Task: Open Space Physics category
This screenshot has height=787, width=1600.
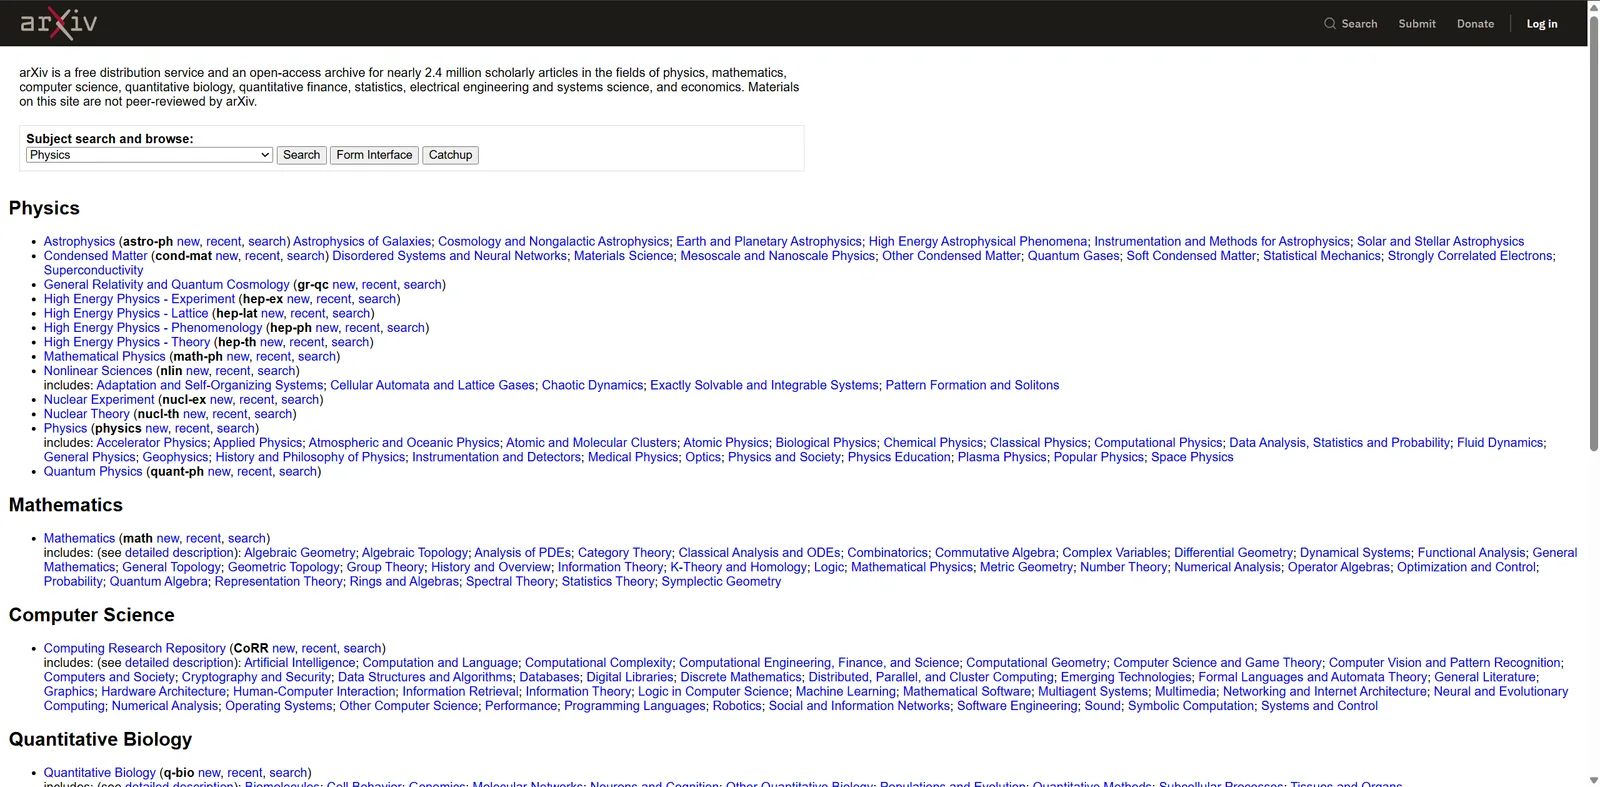Action: point(1192,457)
